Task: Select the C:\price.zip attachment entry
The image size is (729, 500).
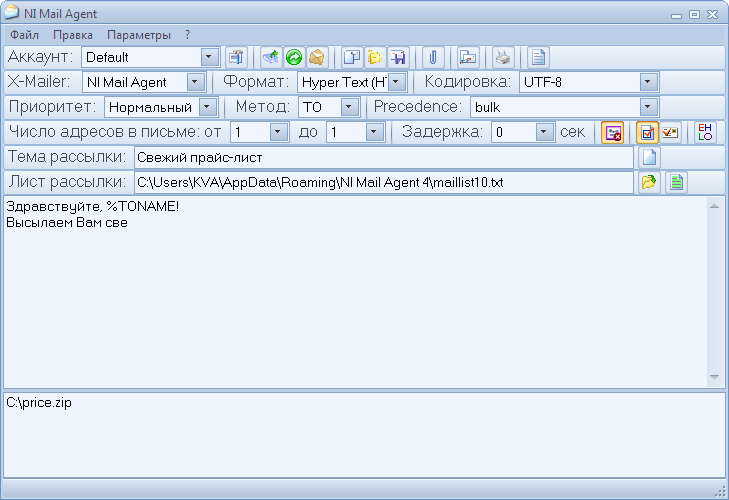Action: click(39, 403)
